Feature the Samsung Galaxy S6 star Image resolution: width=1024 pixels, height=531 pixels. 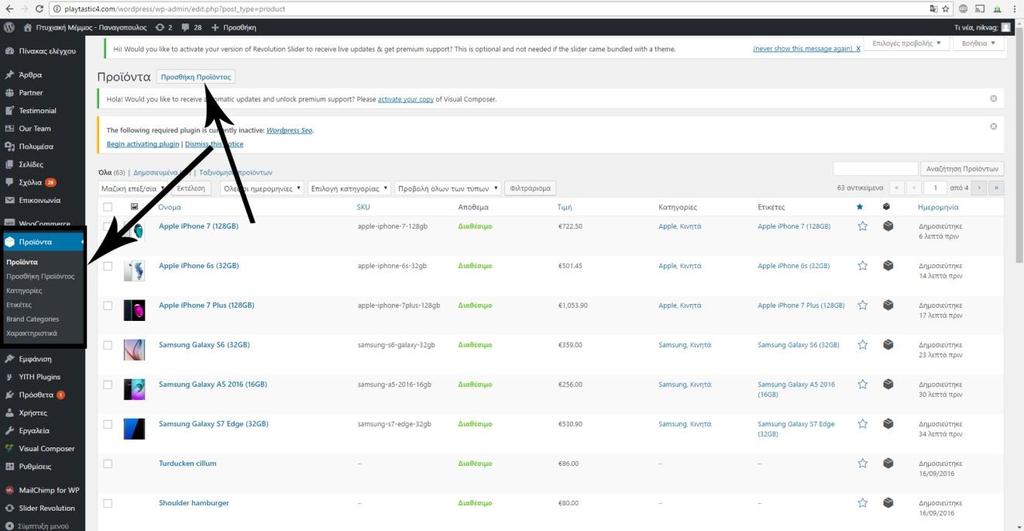pos(862,345)
